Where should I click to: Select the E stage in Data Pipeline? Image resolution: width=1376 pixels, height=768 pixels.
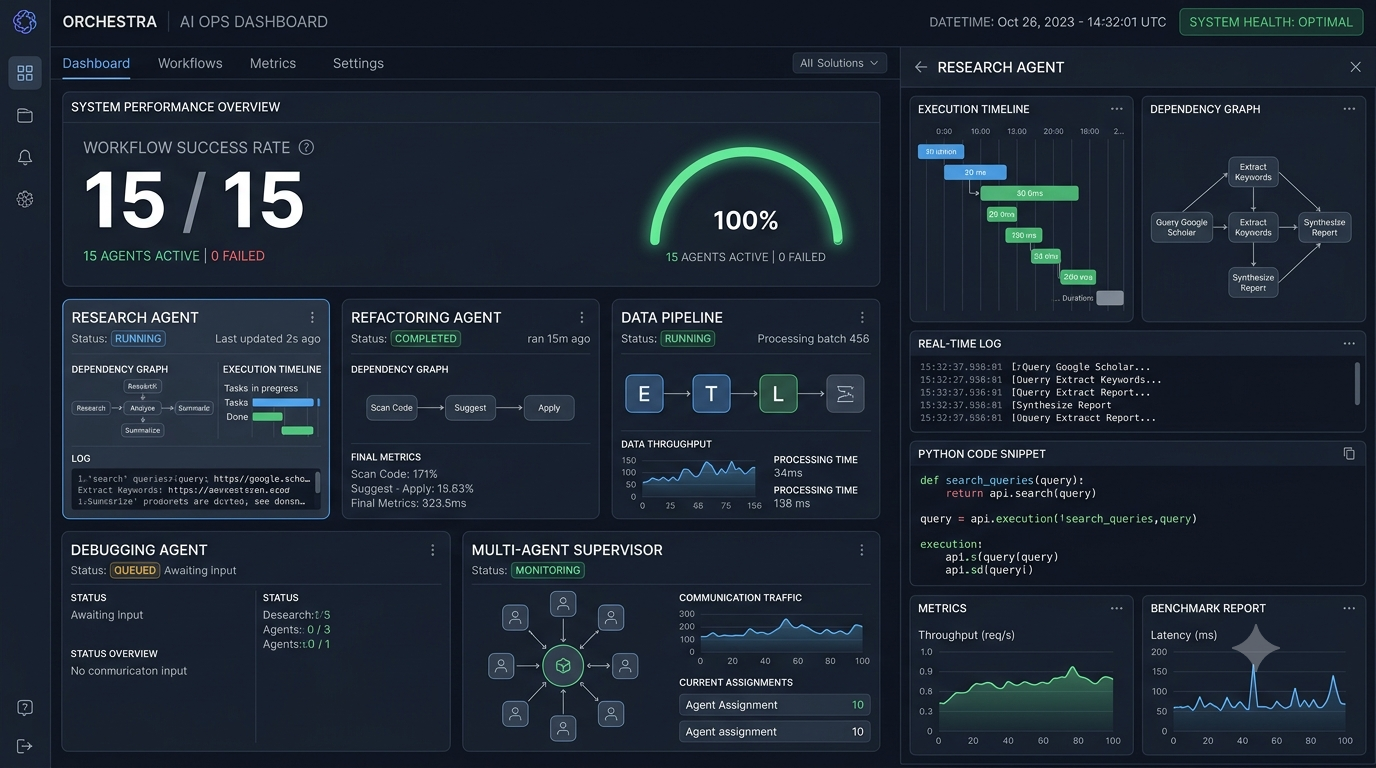(644, 394)
